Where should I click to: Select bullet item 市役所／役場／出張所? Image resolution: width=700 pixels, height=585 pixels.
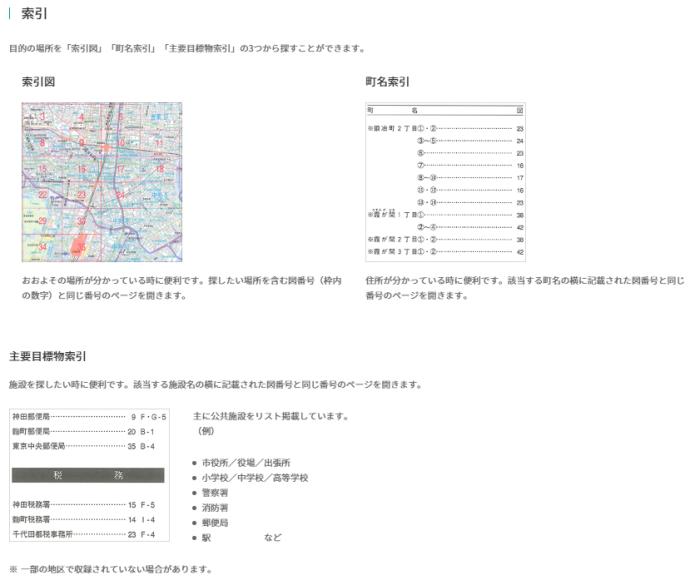[x=246, y=463]
